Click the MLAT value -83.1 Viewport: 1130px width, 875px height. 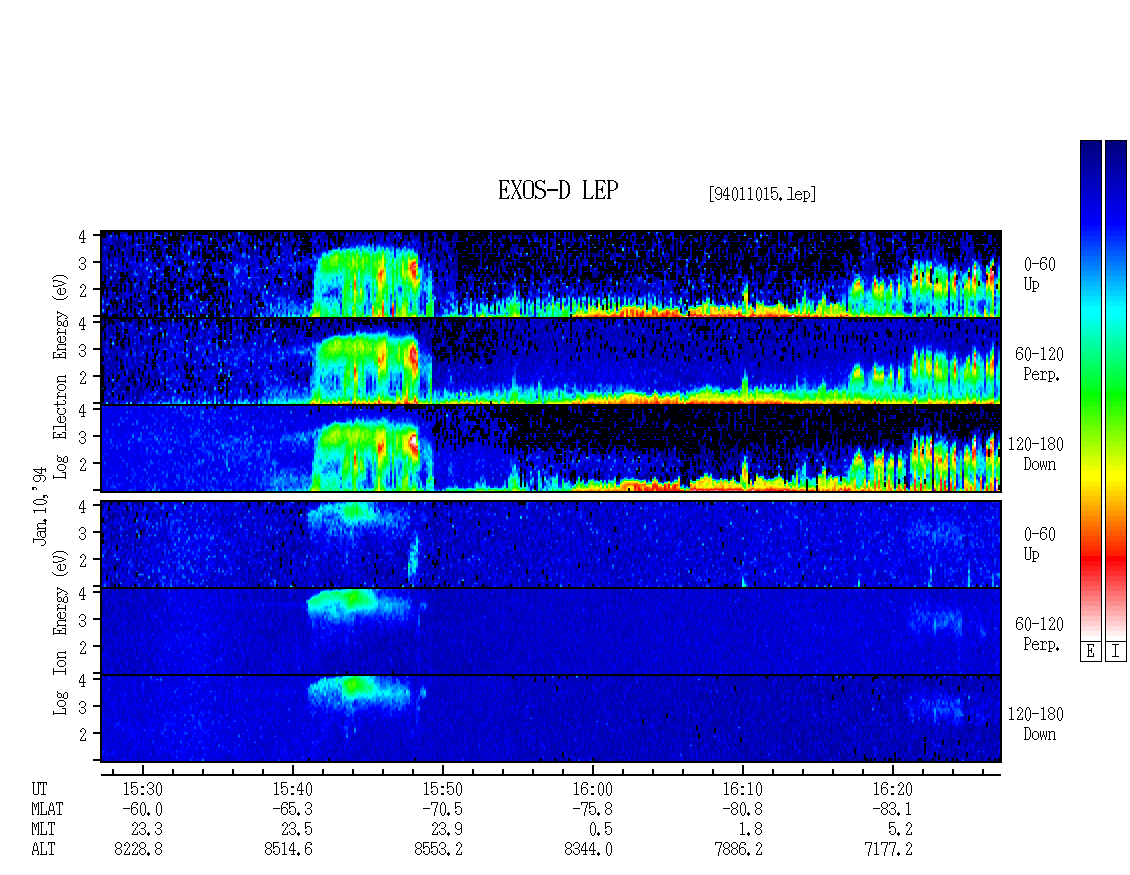(x=892, y=809)
